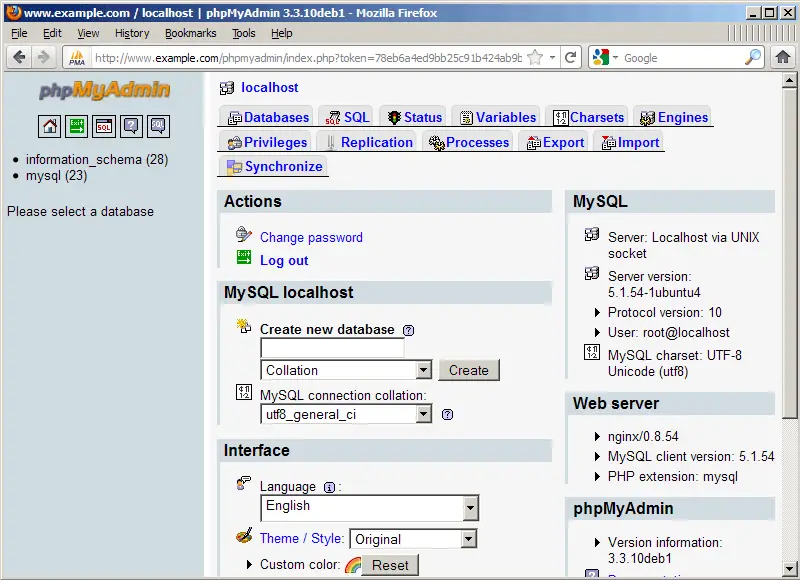The image size is (800, 580).
Task: Click the Create database button
Action: pyautogui.click(x=469, y=370)
